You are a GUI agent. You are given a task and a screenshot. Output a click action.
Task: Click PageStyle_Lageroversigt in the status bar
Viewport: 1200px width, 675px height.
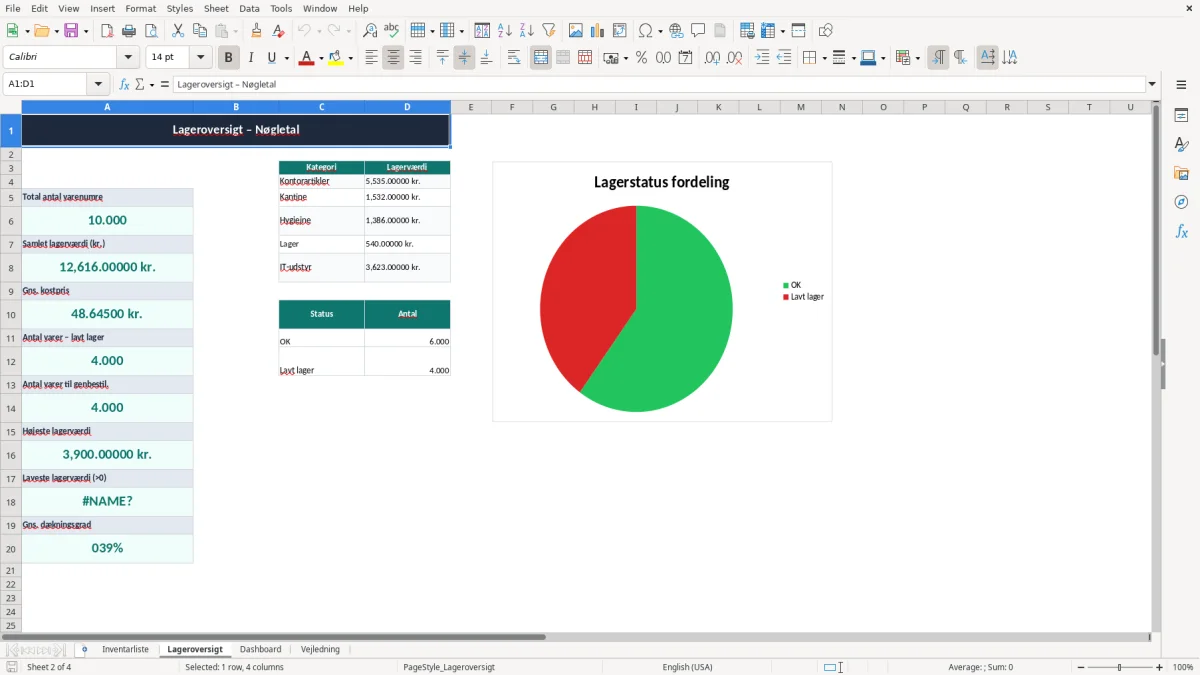coord(448,667)
